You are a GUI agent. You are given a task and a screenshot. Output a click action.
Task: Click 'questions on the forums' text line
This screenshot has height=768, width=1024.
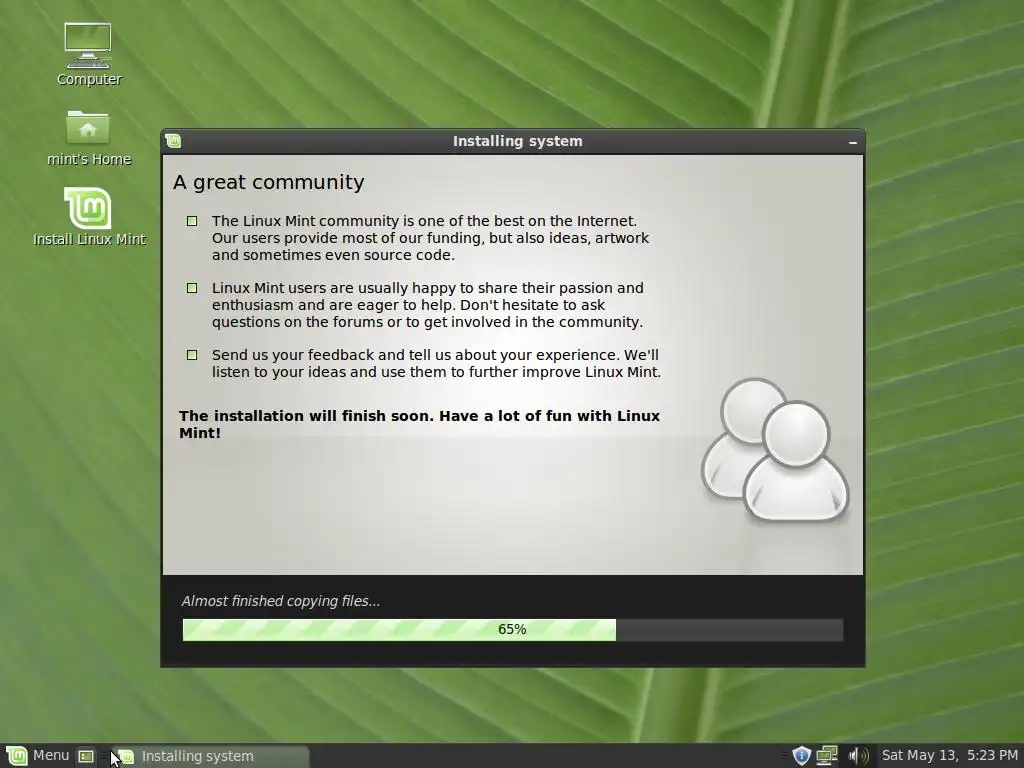pos(427,322)
